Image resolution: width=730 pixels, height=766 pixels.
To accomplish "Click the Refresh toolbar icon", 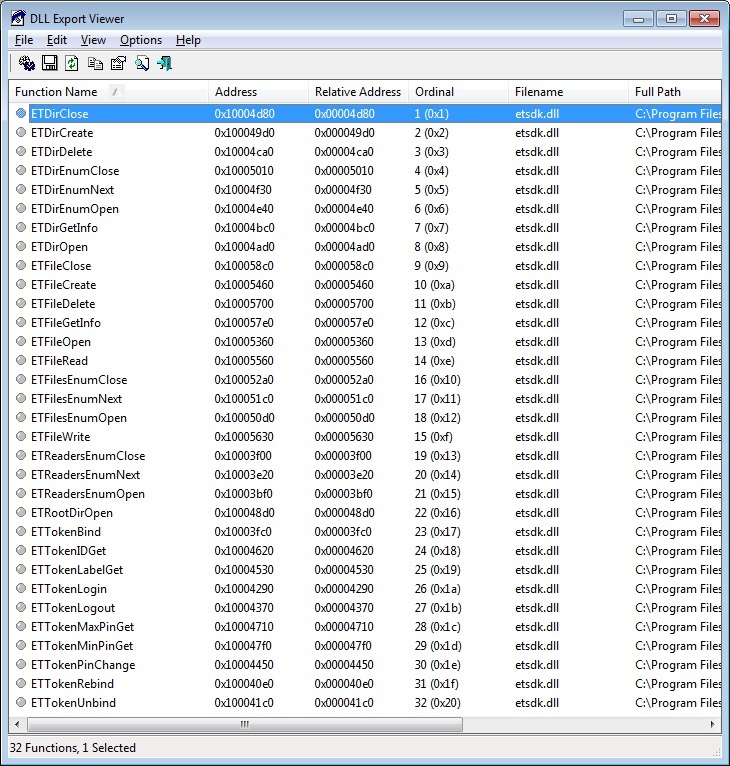I will point(72,64).
